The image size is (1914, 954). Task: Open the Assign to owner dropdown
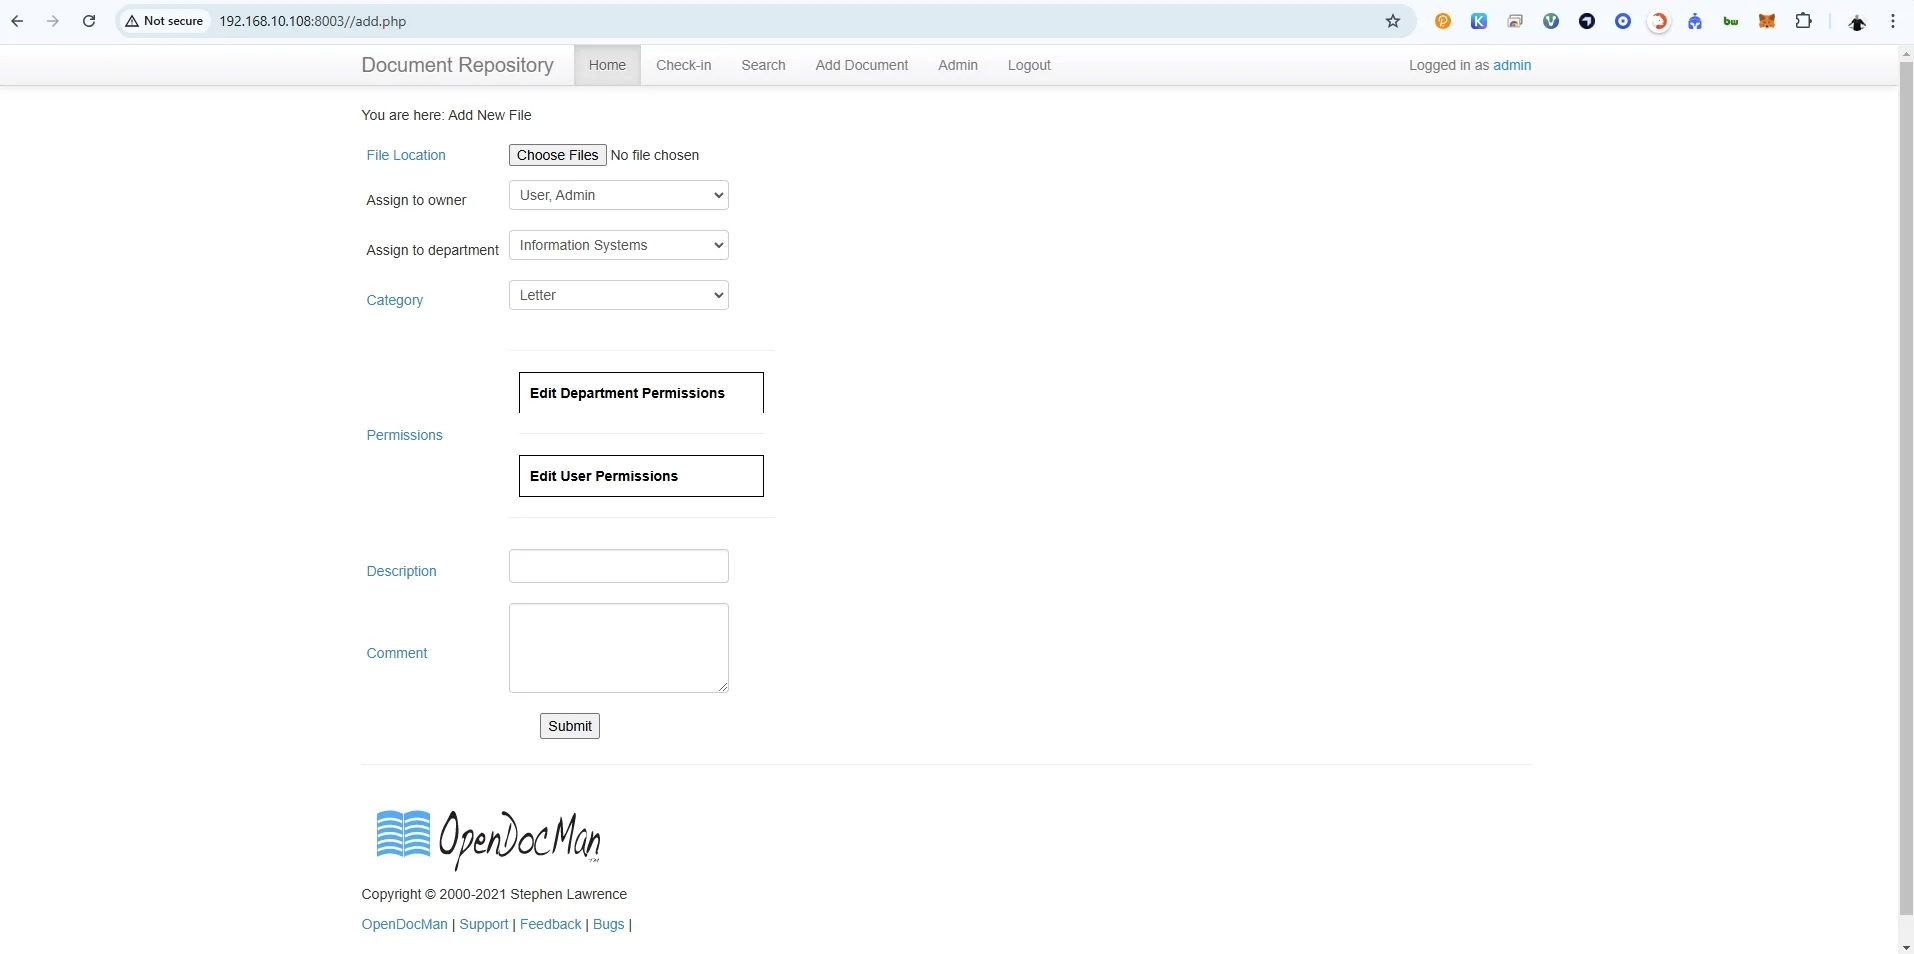[619, 195]
